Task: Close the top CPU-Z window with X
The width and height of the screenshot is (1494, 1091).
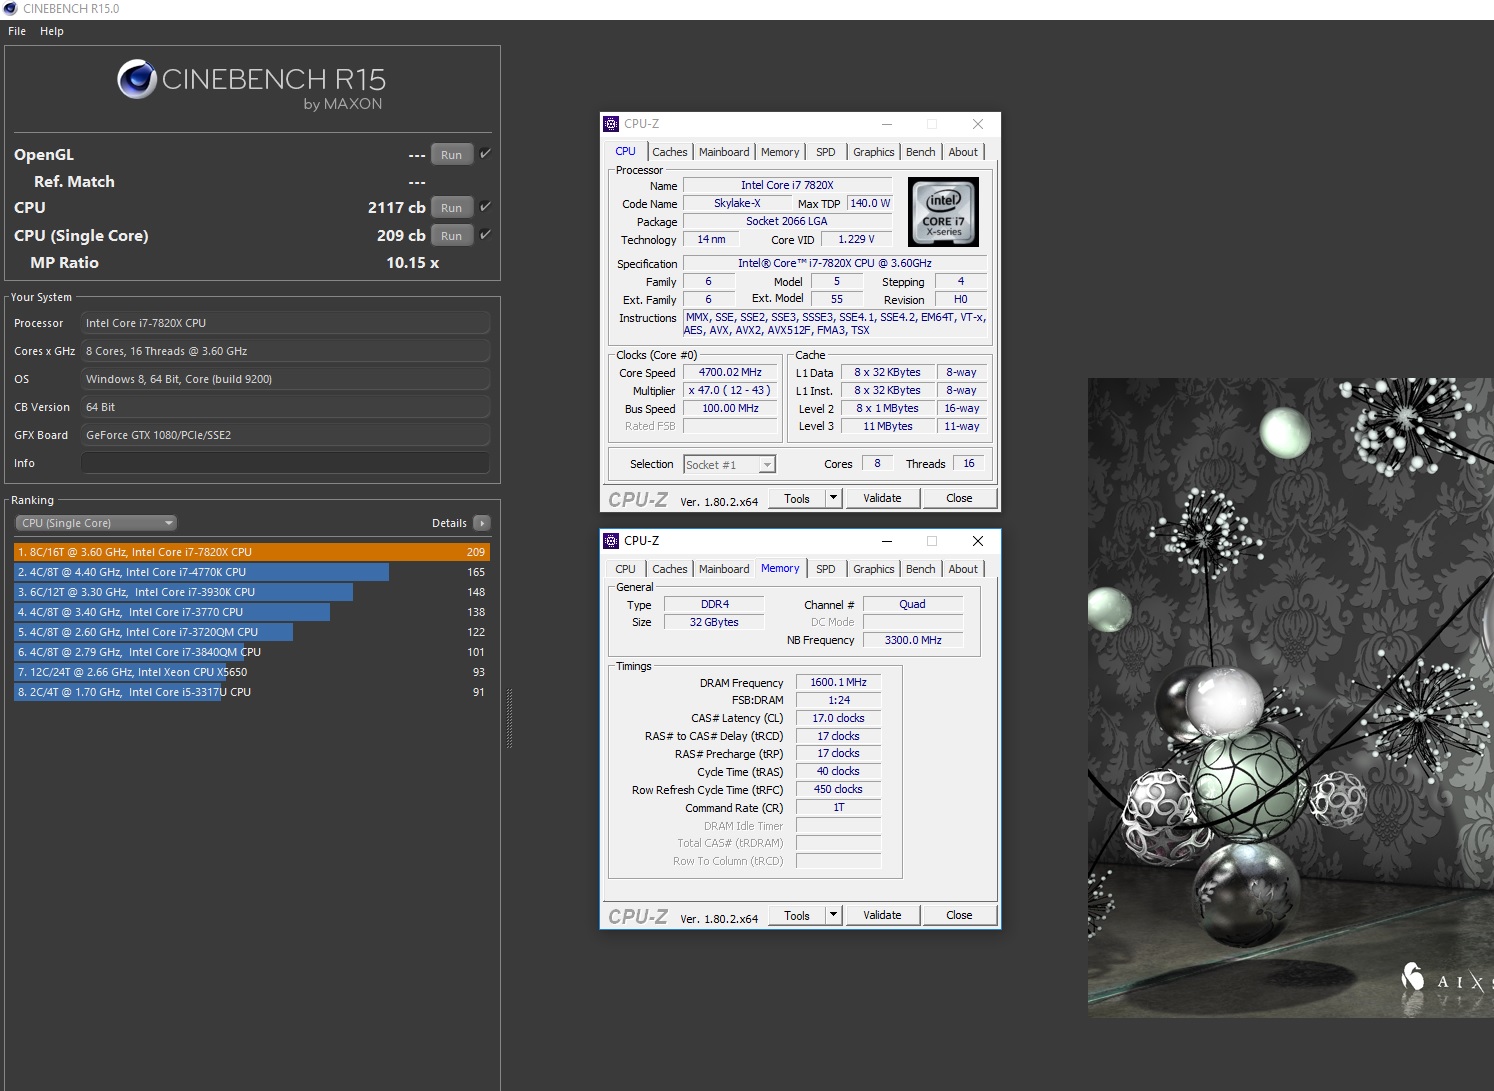Action: click(x=978, y=124)
